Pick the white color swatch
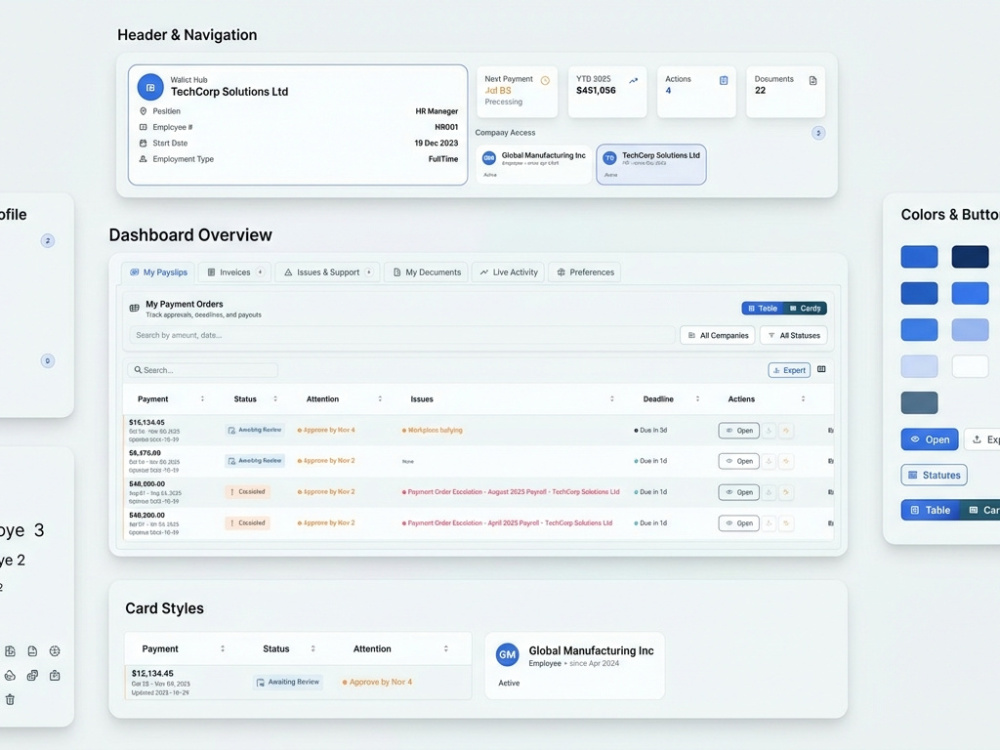 (970, 367)
